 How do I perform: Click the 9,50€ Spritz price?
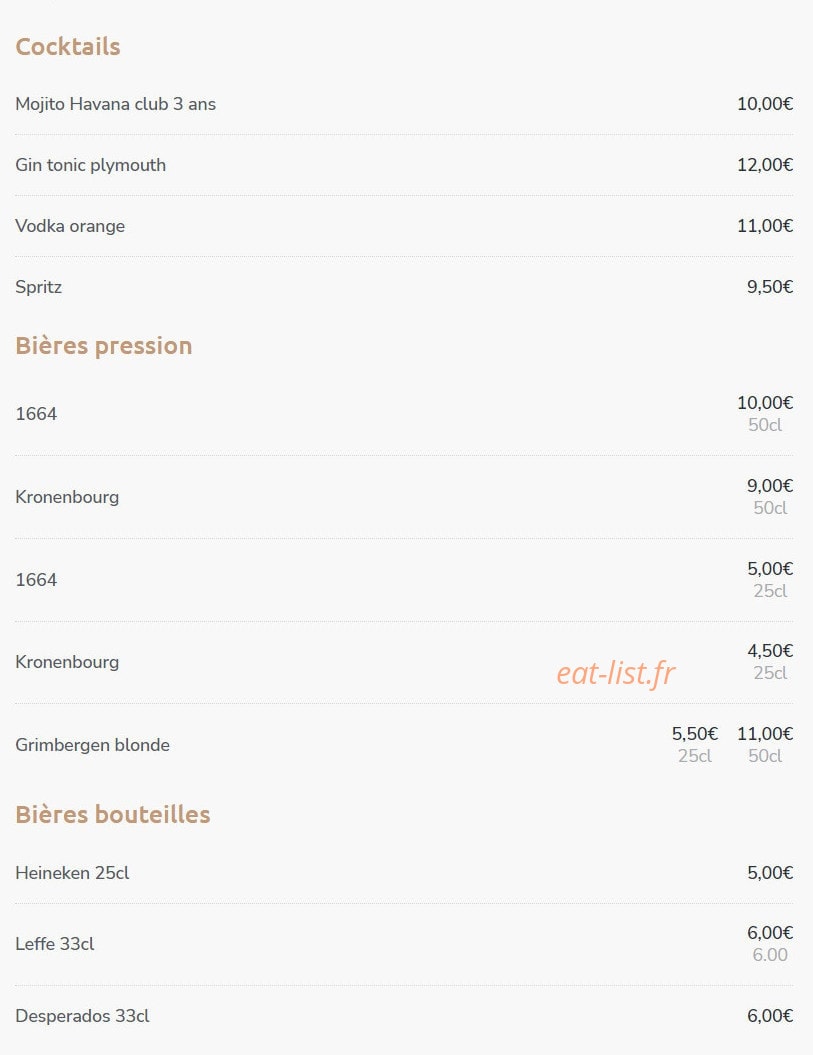tap(770, 287)
